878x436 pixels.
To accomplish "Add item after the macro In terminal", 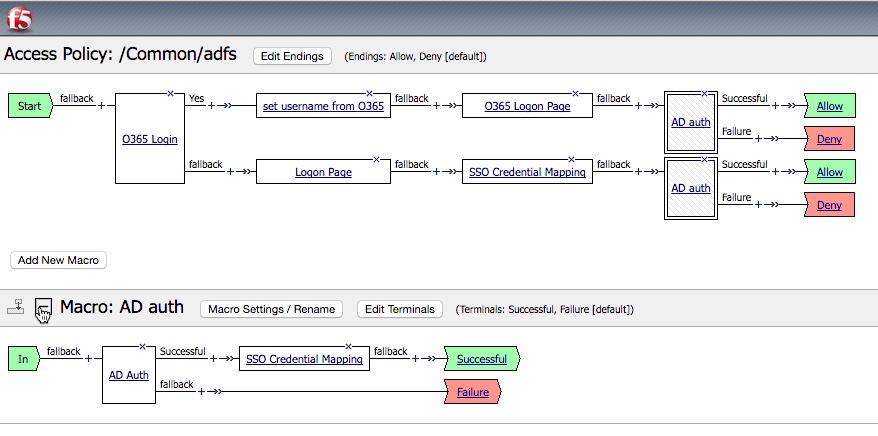I will 88,359.
